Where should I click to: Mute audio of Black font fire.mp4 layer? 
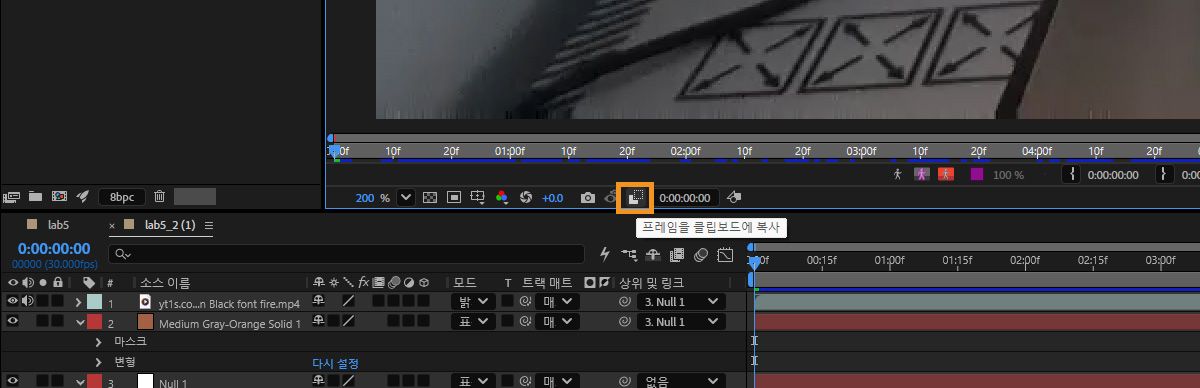pyautogui.click(x=27, y=301)
